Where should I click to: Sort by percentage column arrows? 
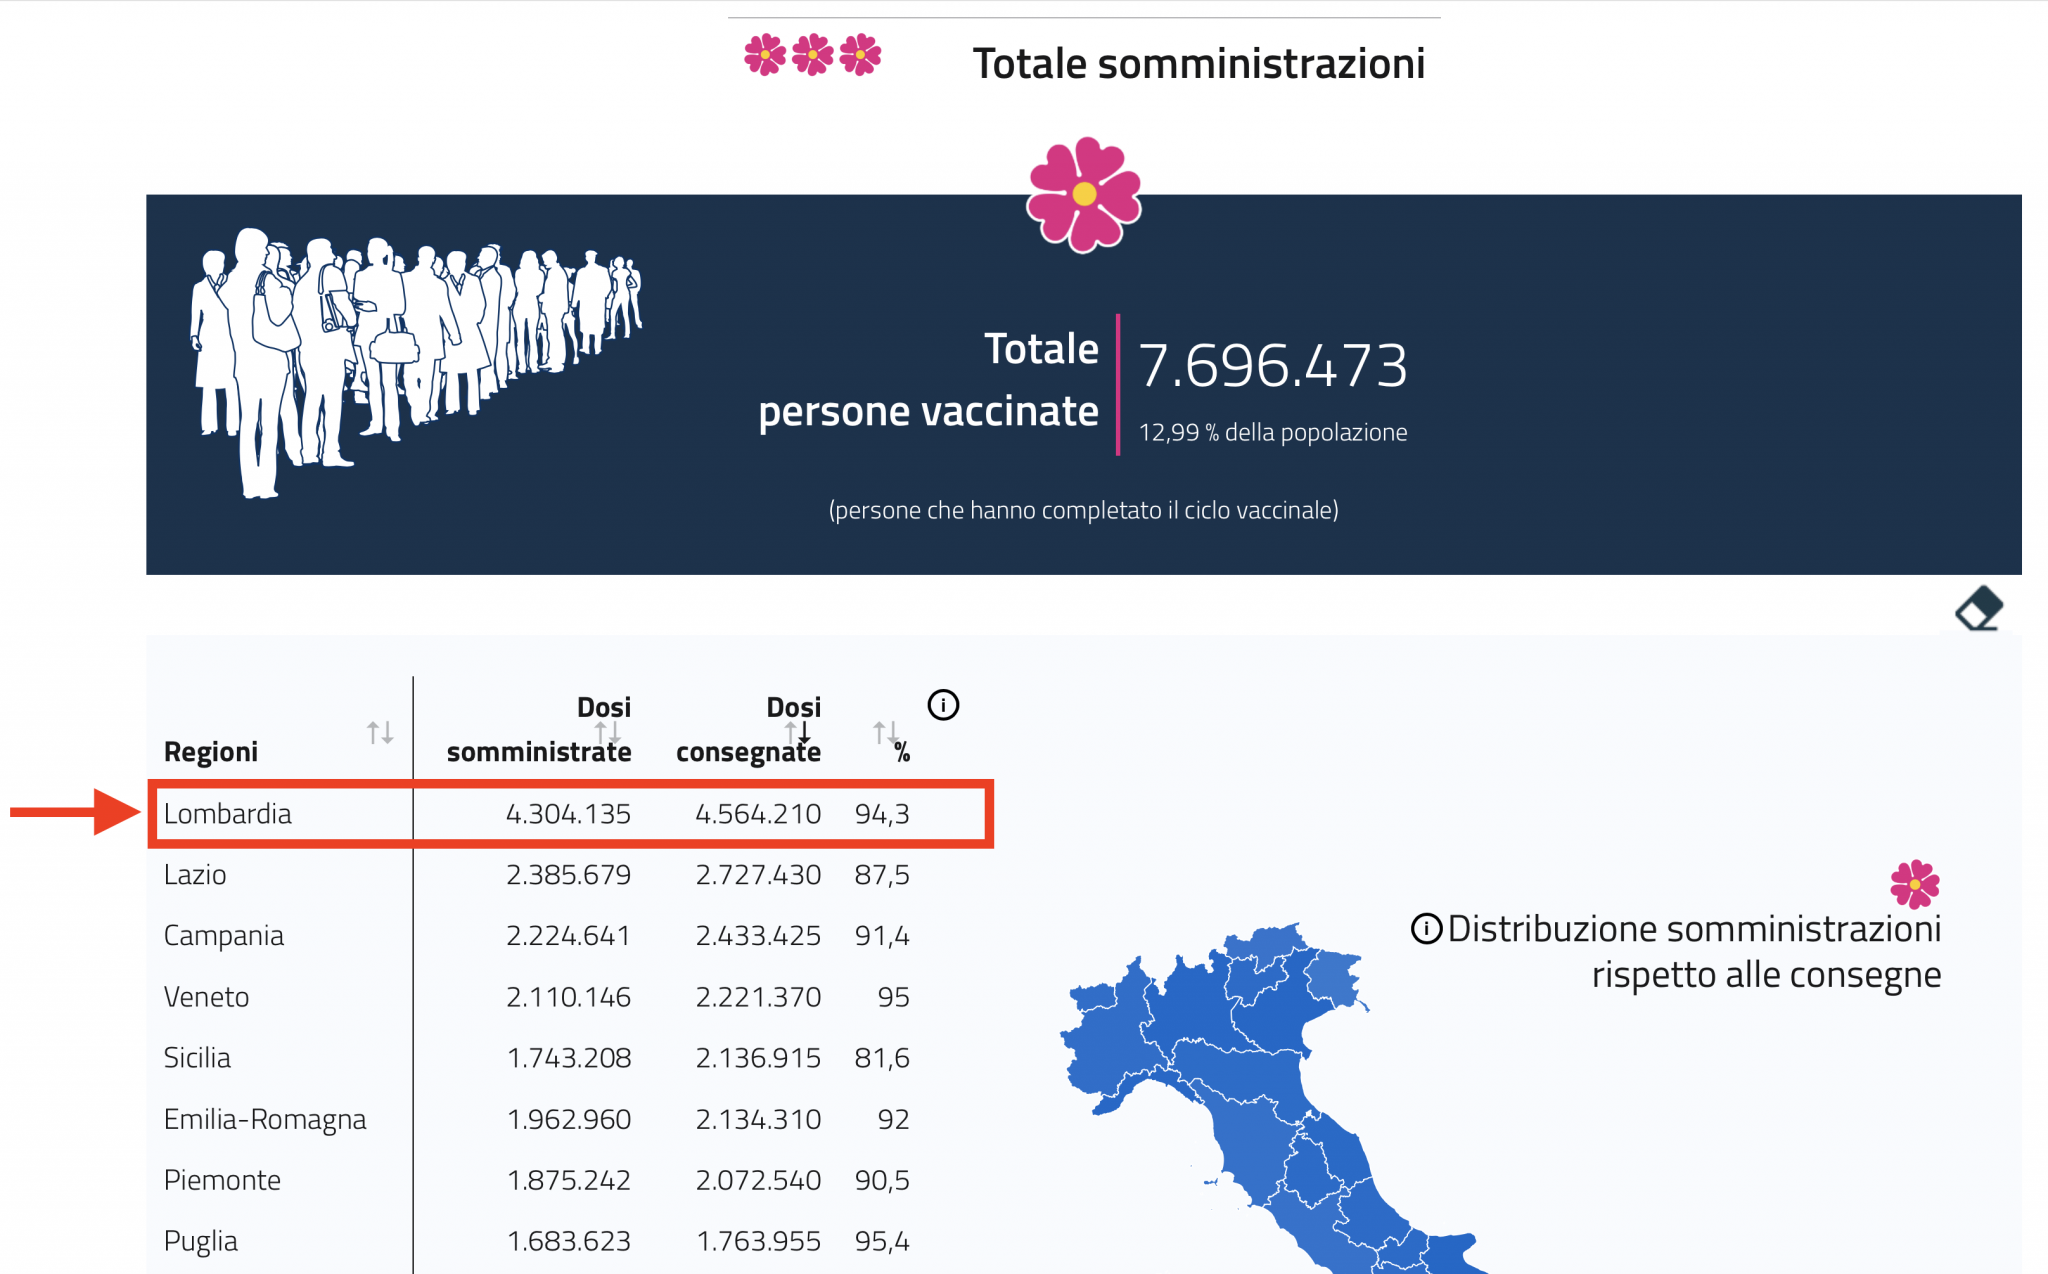click(x=886, y=733)
